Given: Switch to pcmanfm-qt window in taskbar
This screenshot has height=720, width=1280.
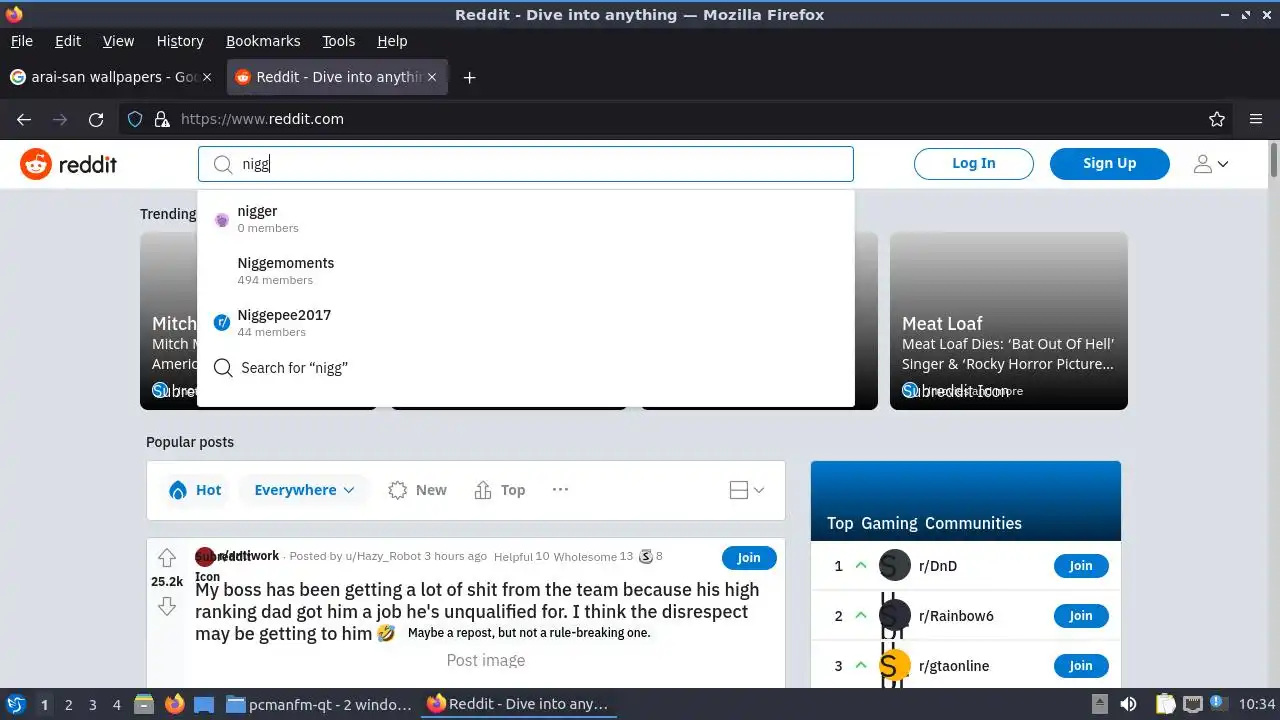Looking at the screenshot, I should 319,704.
